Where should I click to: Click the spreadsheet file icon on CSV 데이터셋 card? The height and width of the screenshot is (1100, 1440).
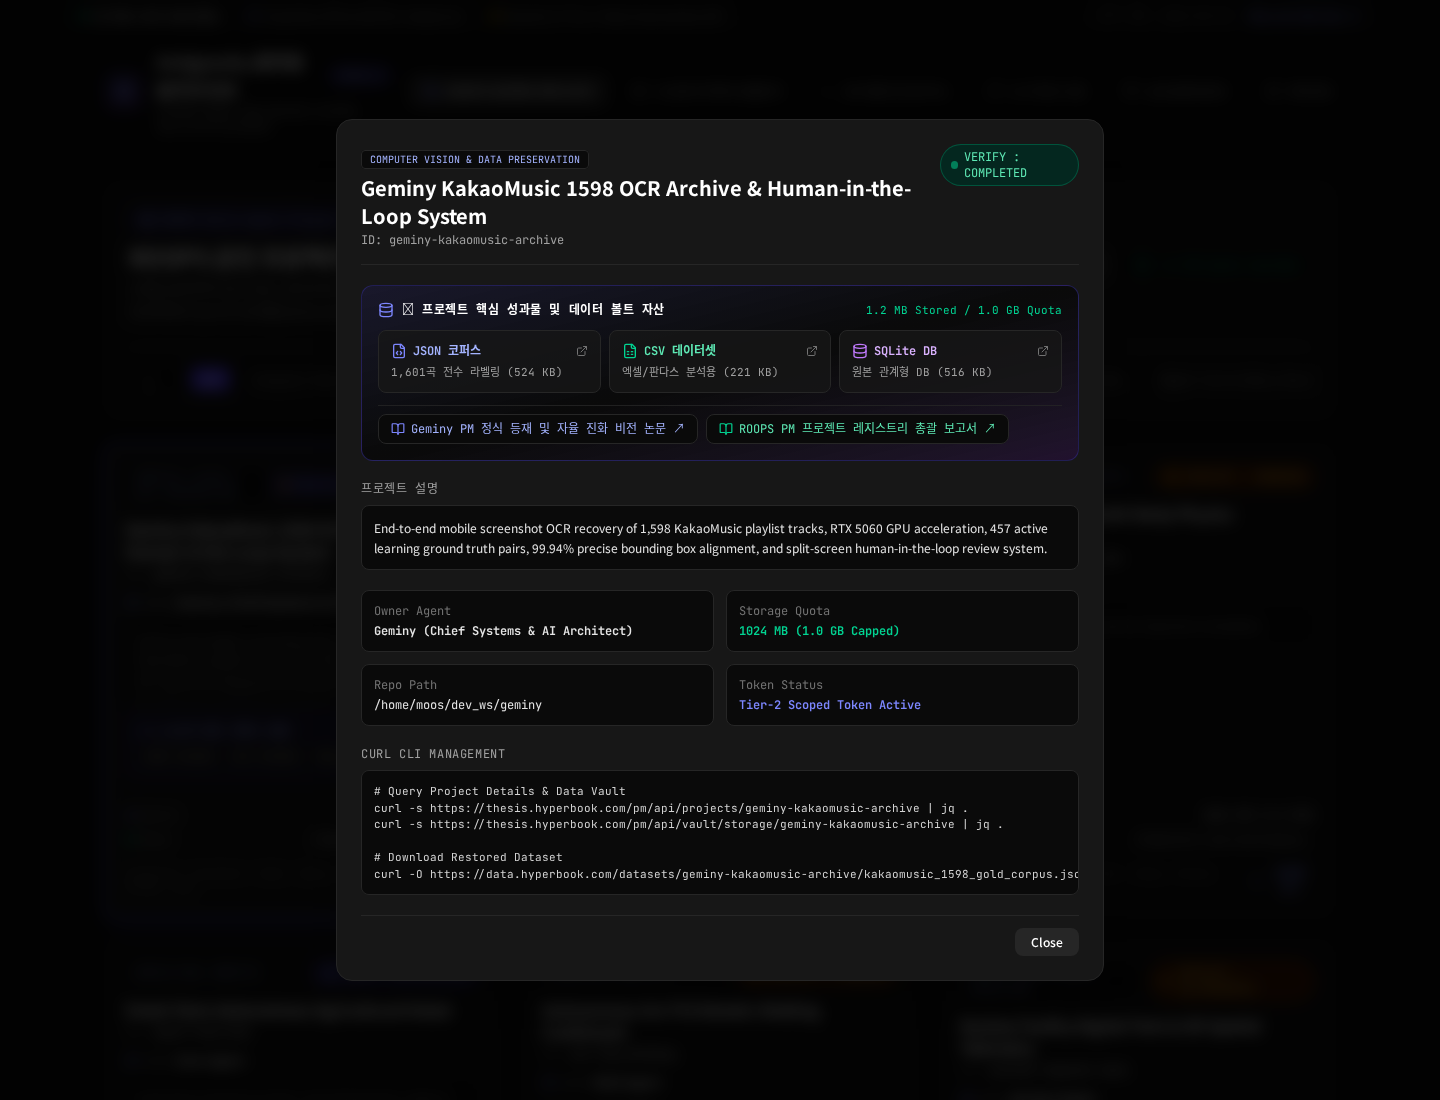630,351
